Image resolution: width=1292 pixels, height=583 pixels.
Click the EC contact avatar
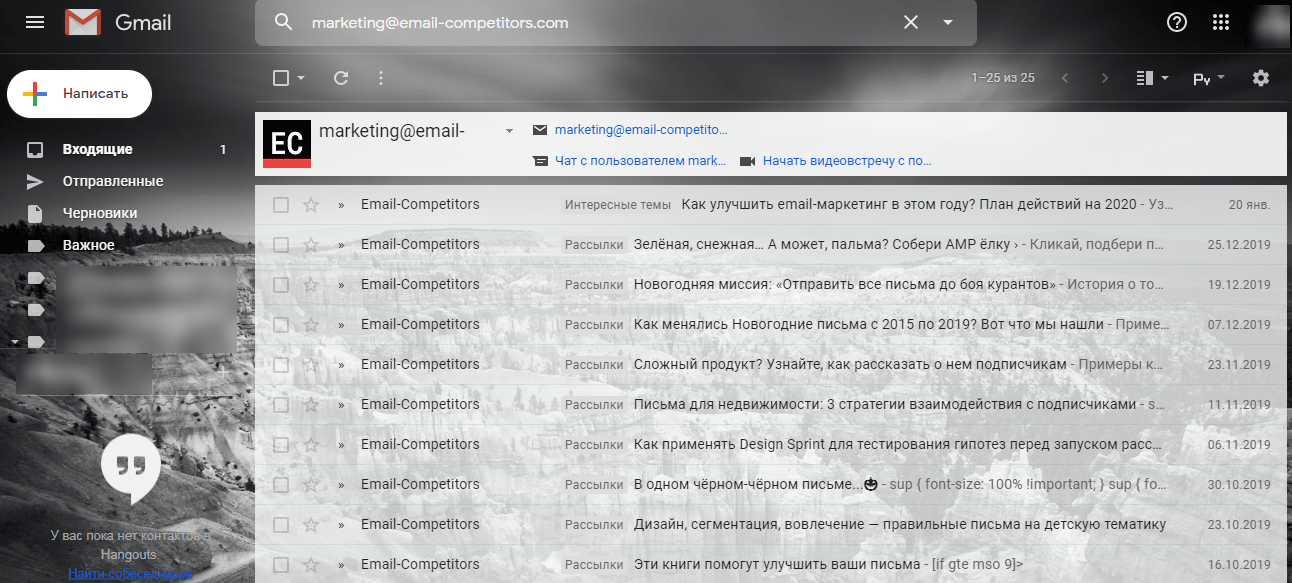point(287,143)
